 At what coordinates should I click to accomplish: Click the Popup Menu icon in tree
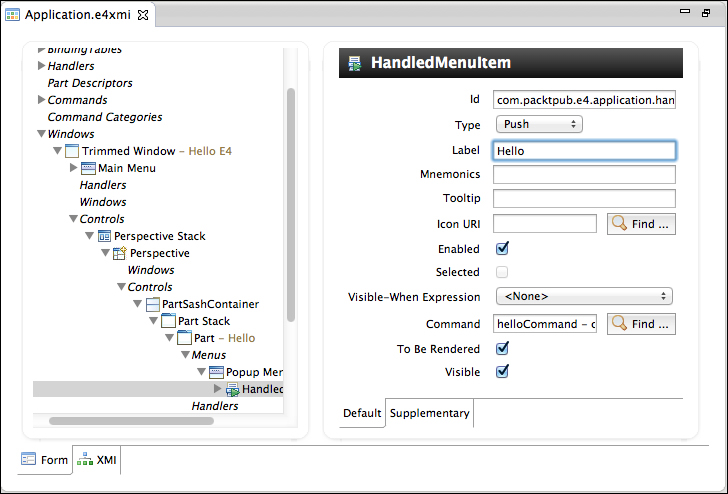click(216, 372)
